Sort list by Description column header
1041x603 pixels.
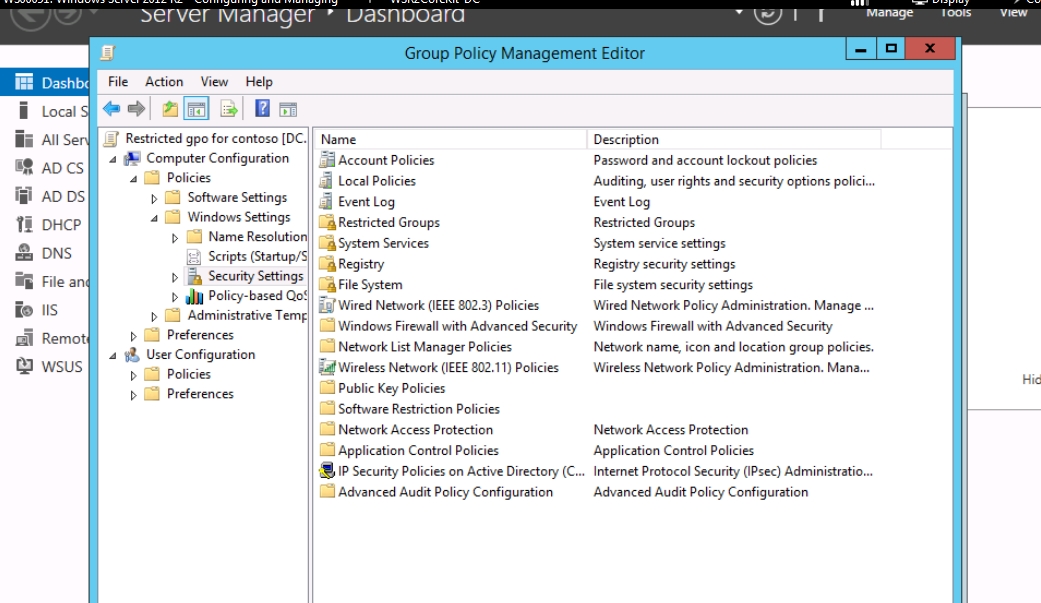(734, 139)
